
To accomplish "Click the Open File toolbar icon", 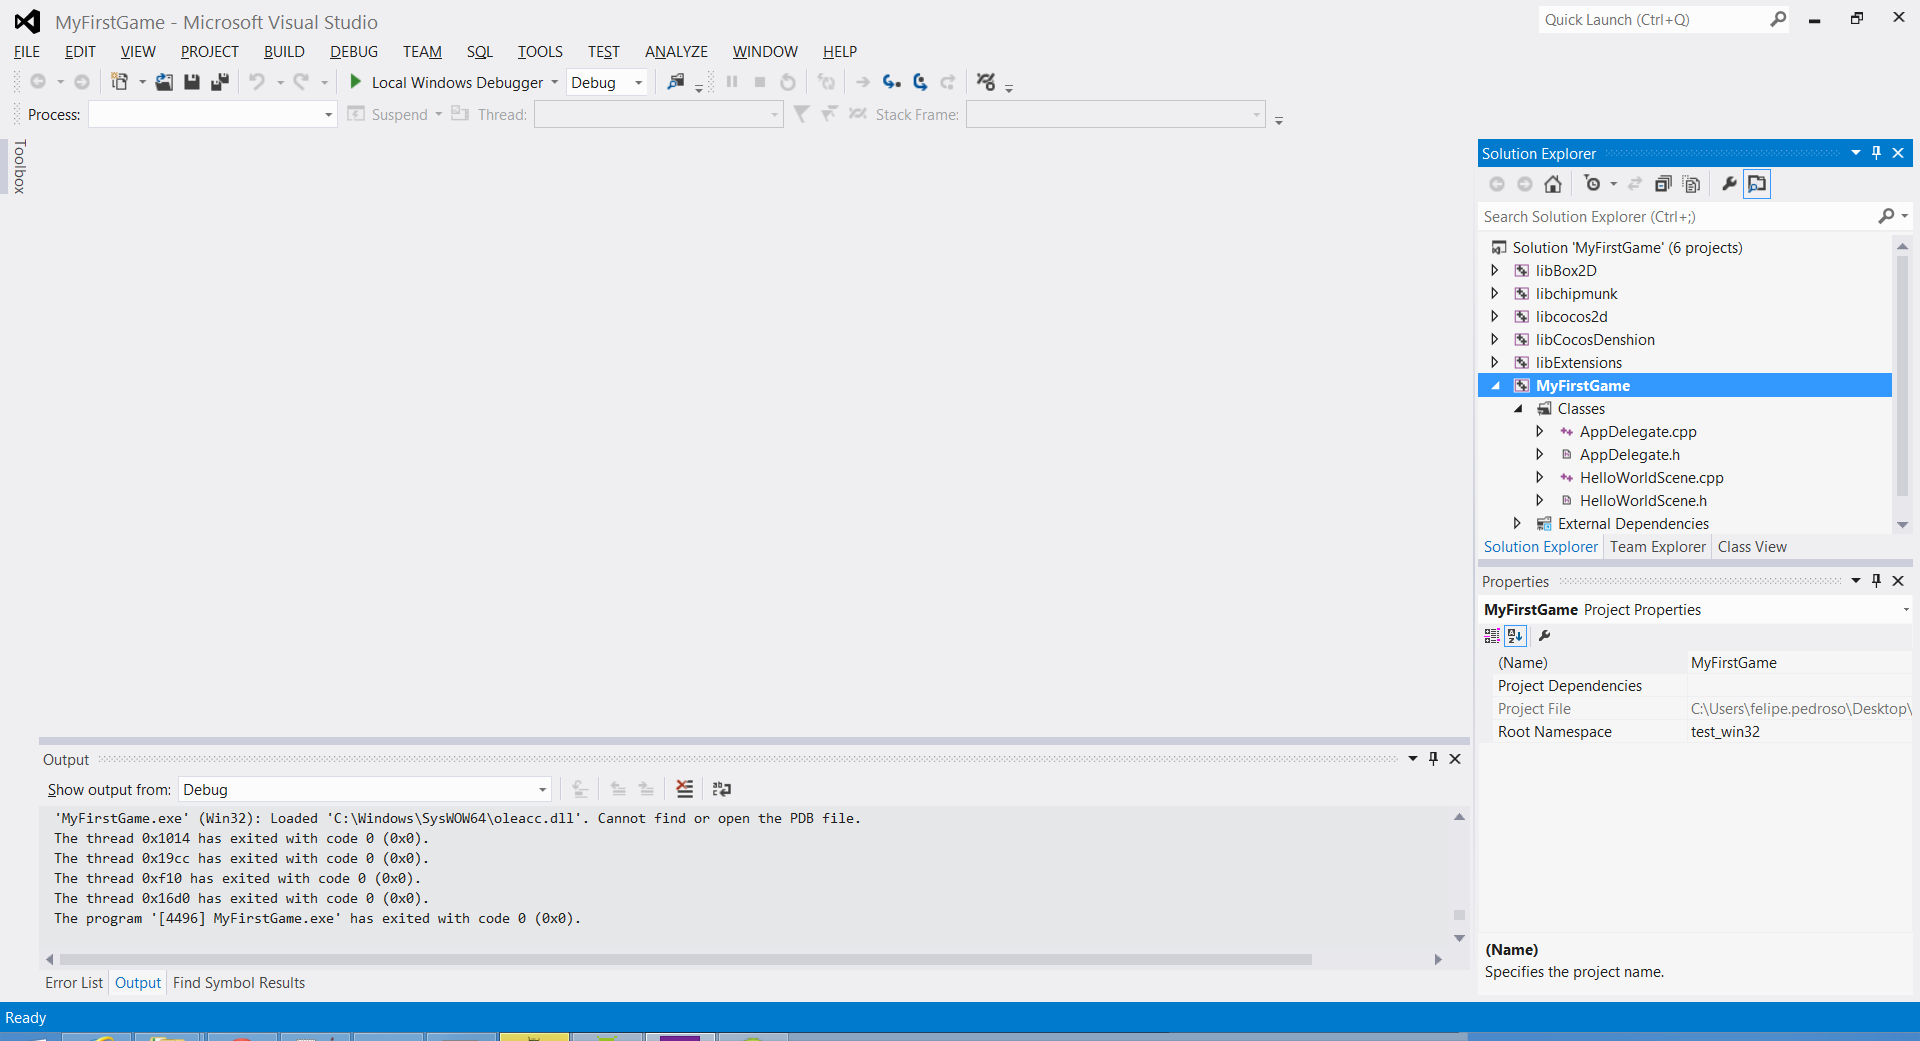I will point(164,82).
